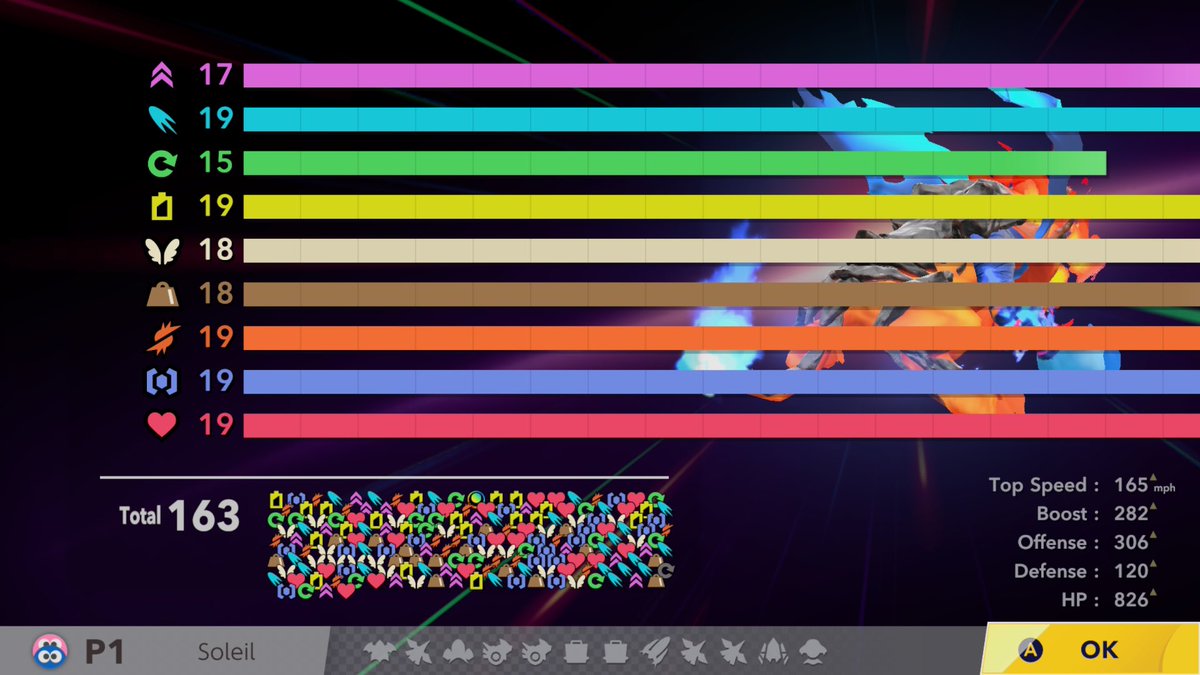Click the collected power-up icons grid
Screen dimensions: 1200x675
pyautogui.click(x=471, y=545)
